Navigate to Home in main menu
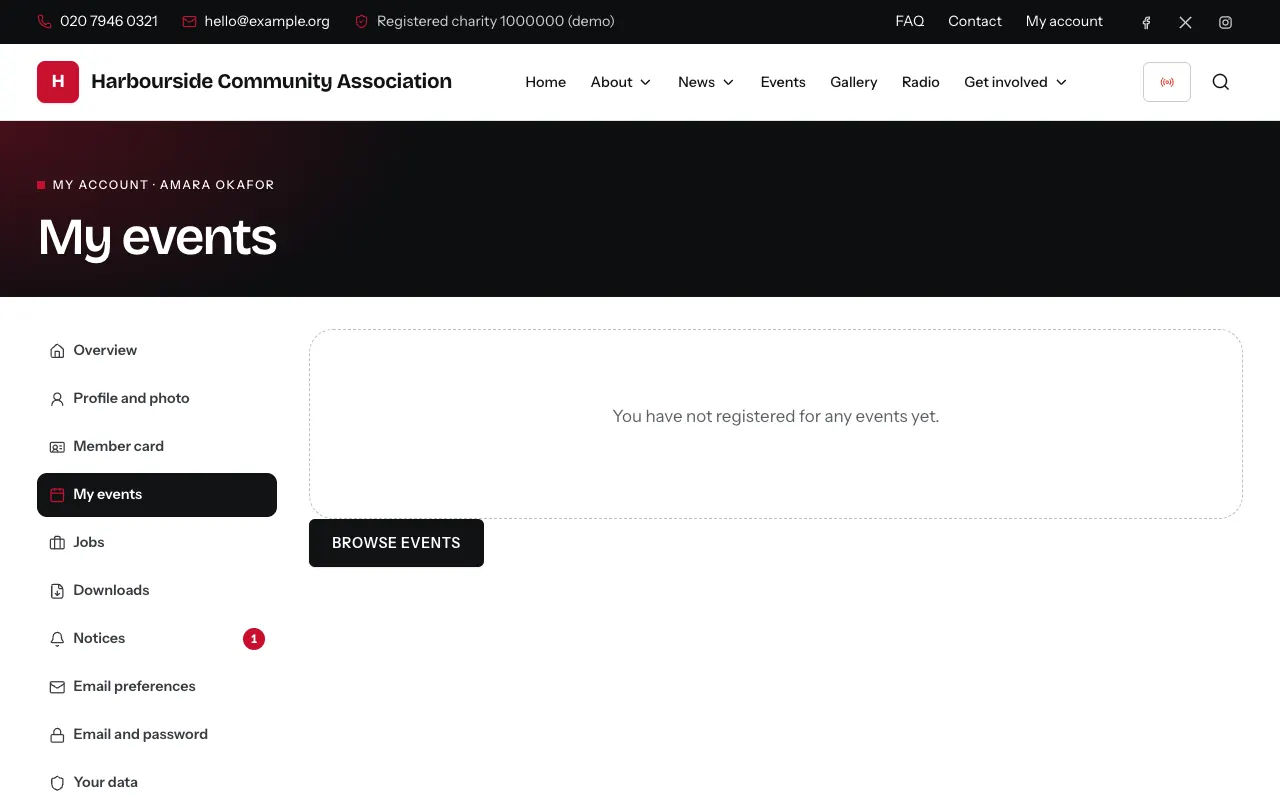Image resolution: width=1280 pixels, height=800 pixels. point(546,82)
